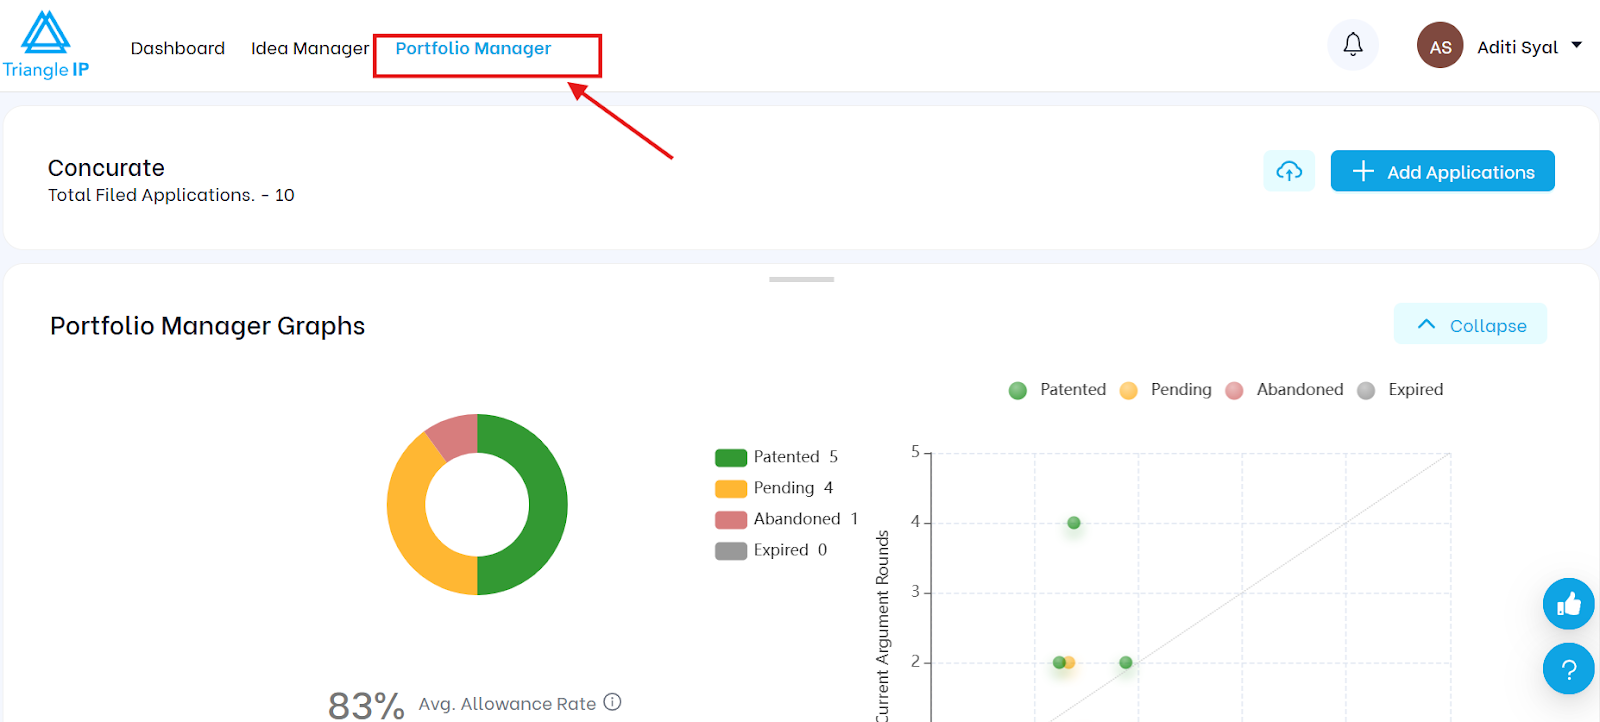Toggle Abandoned series in scatter legend
Screen dimensions: 1600x722
(1285, 390)
